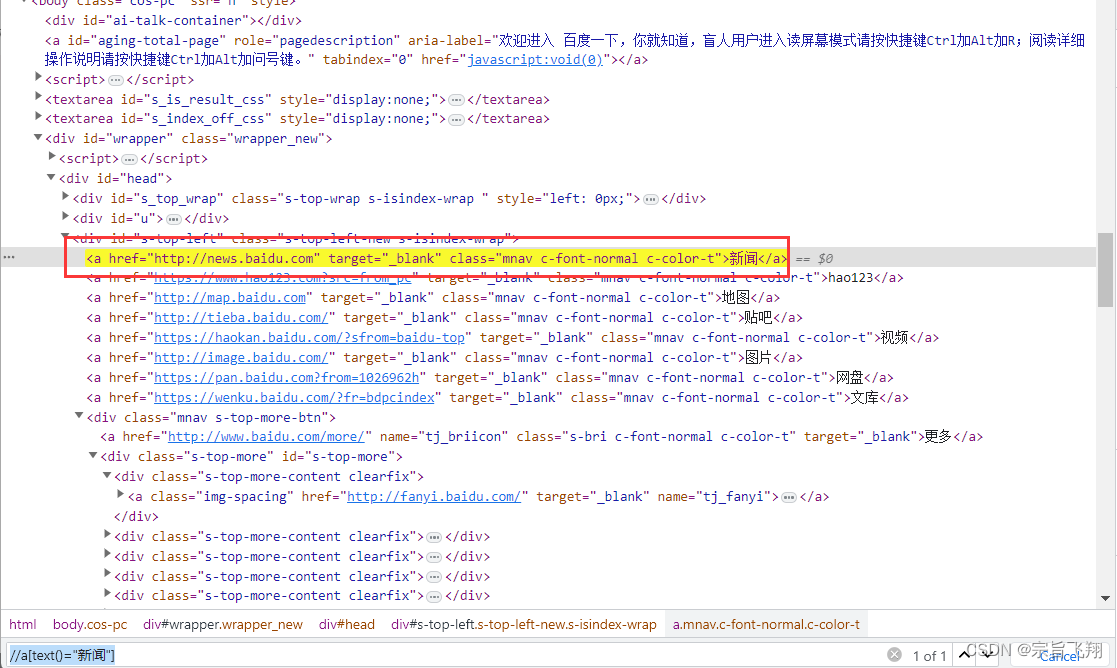1117x668 pixels.
Task: Expand the tj_fanyi img-spacing anchor node
Action: 120,495
